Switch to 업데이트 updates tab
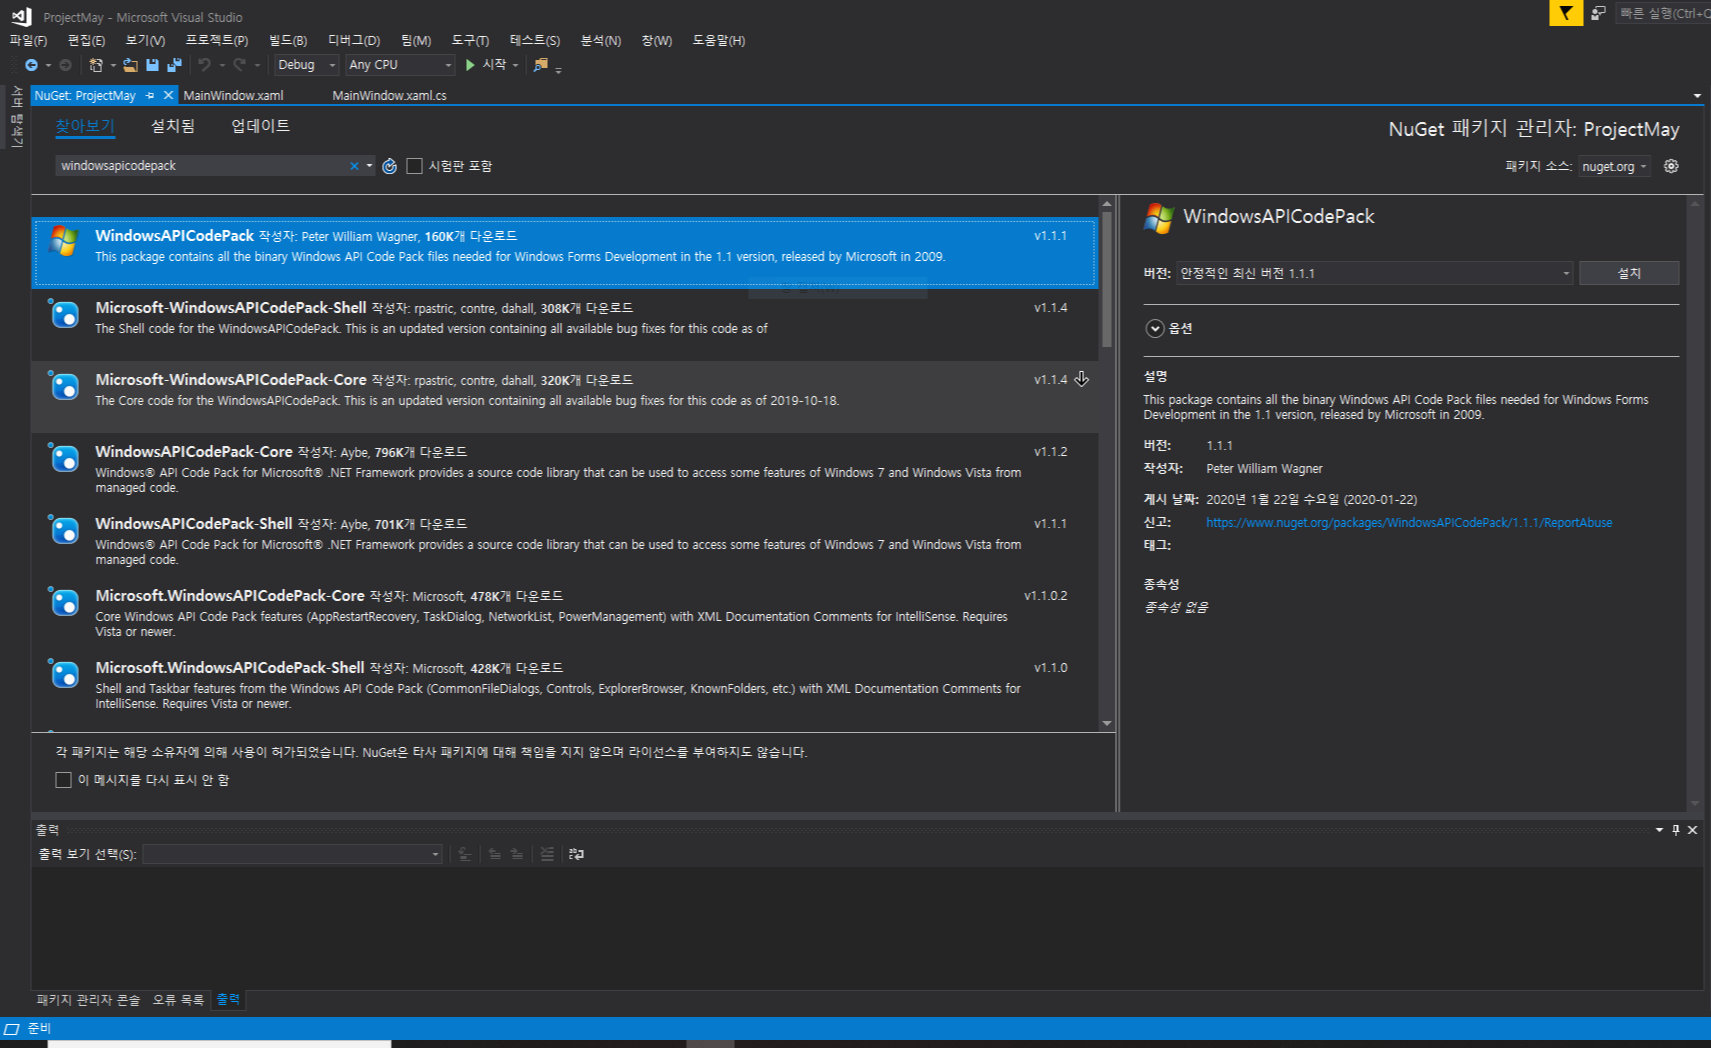The width and height of the screenshot is (1711, 1048). click(x=260, y=126)
